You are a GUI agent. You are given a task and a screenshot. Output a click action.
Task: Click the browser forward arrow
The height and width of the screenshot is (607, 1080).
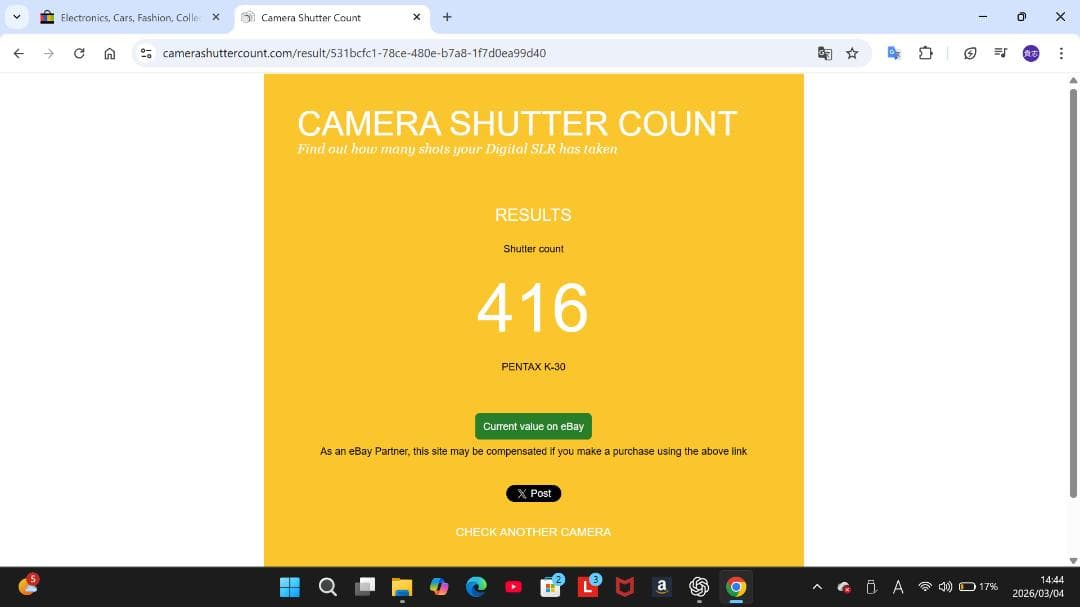coord(48,53)
